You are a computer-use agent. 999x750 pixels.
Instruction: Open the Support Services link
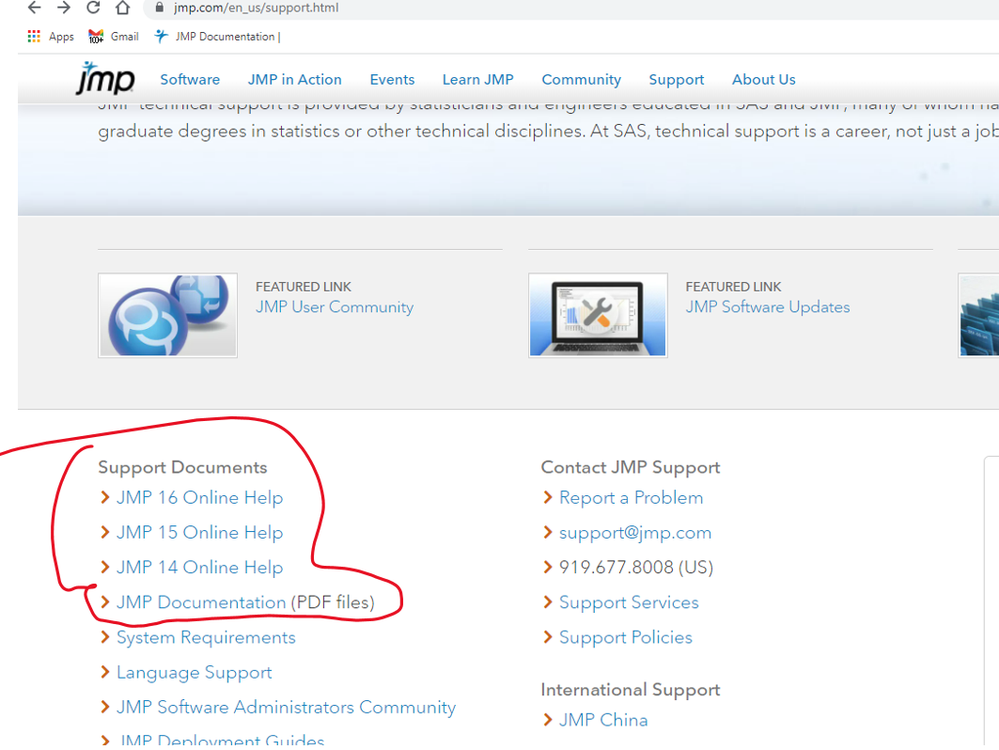(x=629, y=602)
